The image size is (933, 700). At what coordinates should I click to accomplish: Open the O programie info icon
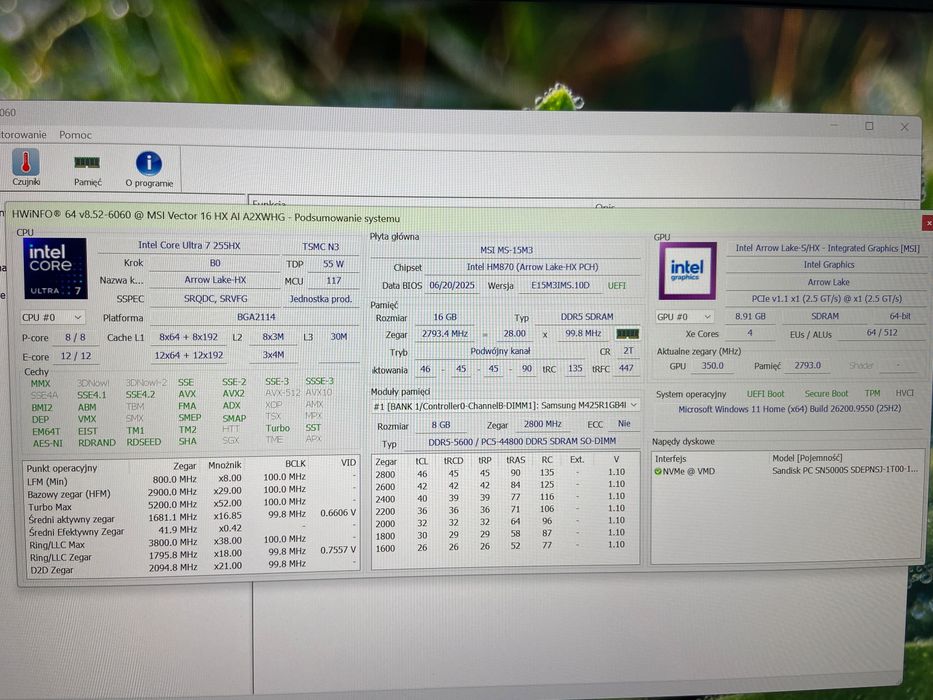click(149, 169)
